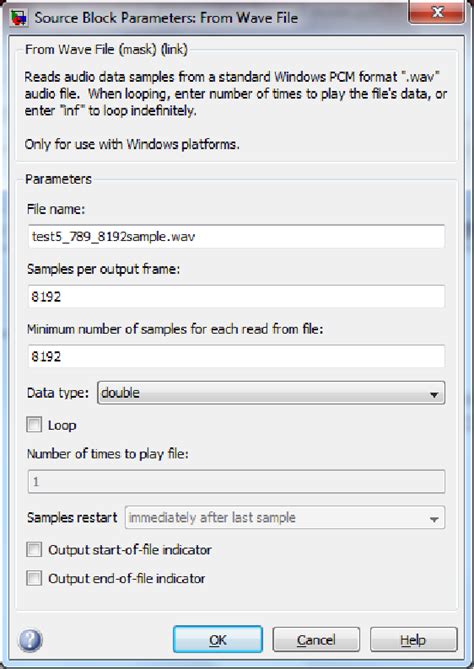The width and height of the screenshot is (474, 669).
Task: Click the Samples per output frame field
Action: tap(236, 297)
